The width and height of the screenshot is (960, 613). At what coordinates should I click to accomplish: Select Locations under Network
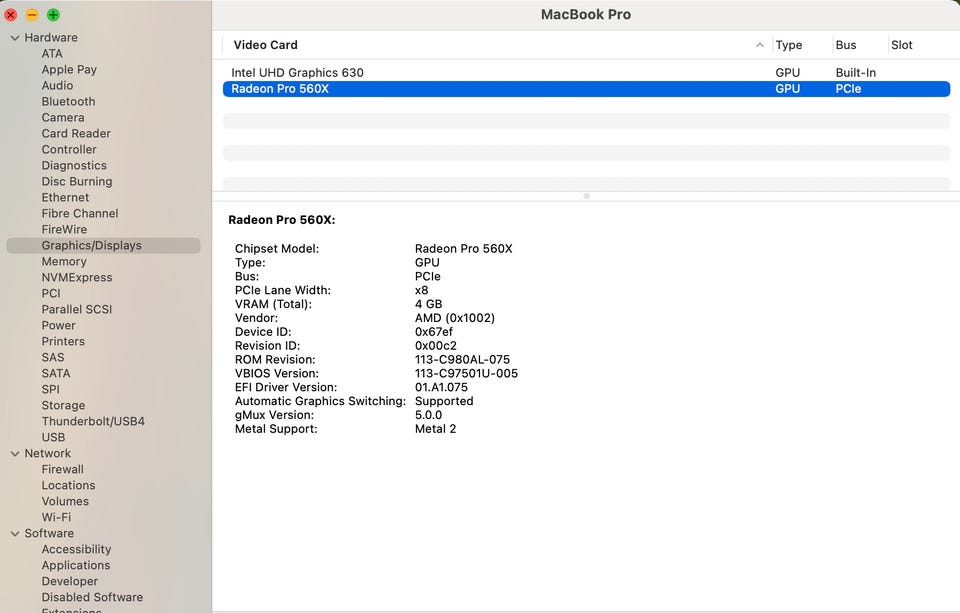point(69,485)
